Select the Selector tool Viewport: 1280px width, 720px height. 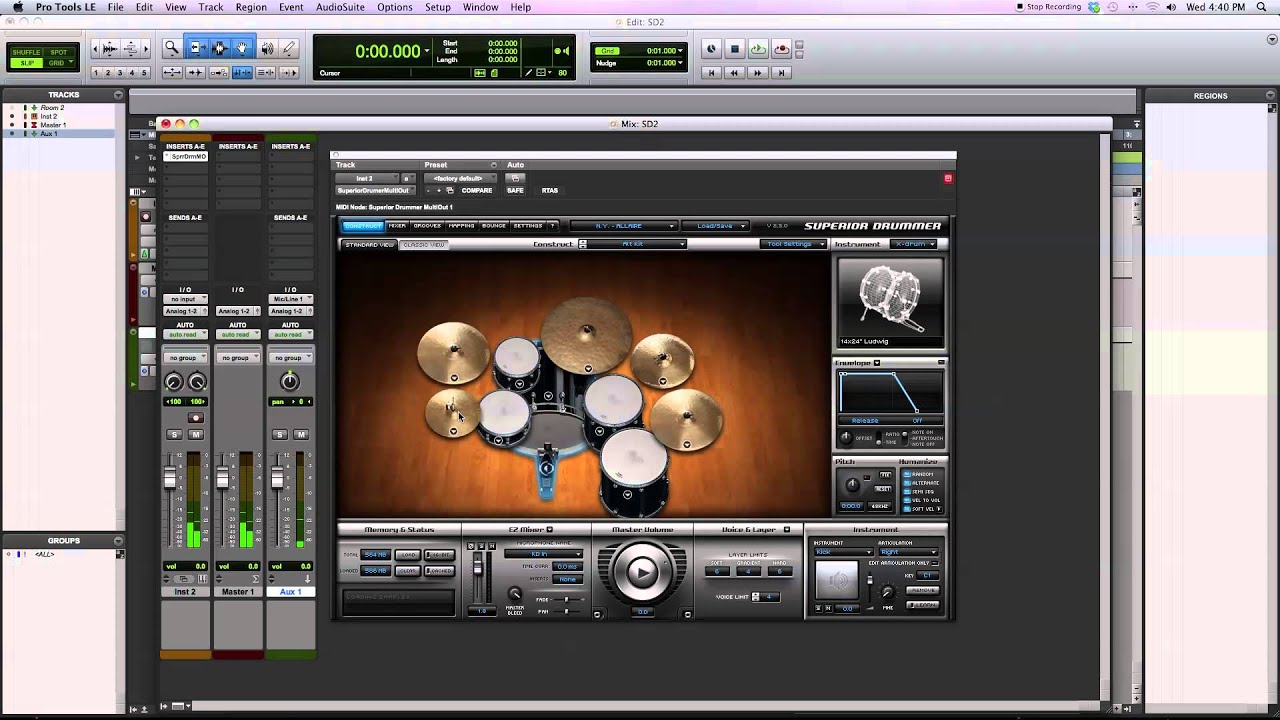[x=219, y=48]
